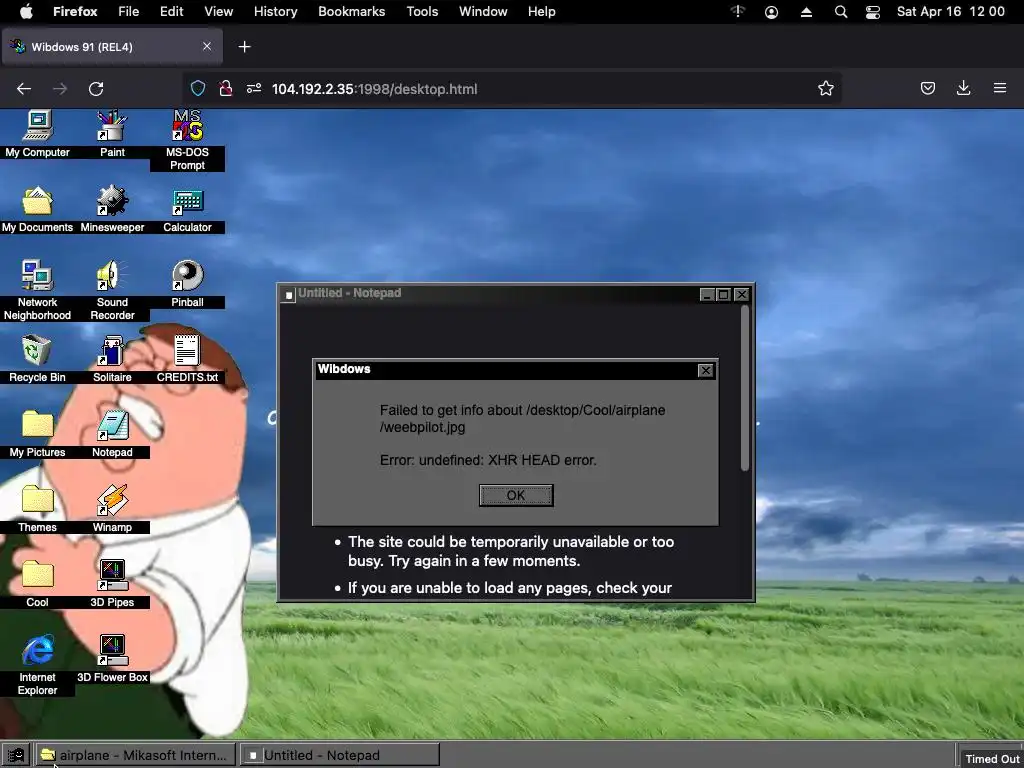Reload the current page
The width and height of the screenshot is (1024, 768).
click(96, 89)
